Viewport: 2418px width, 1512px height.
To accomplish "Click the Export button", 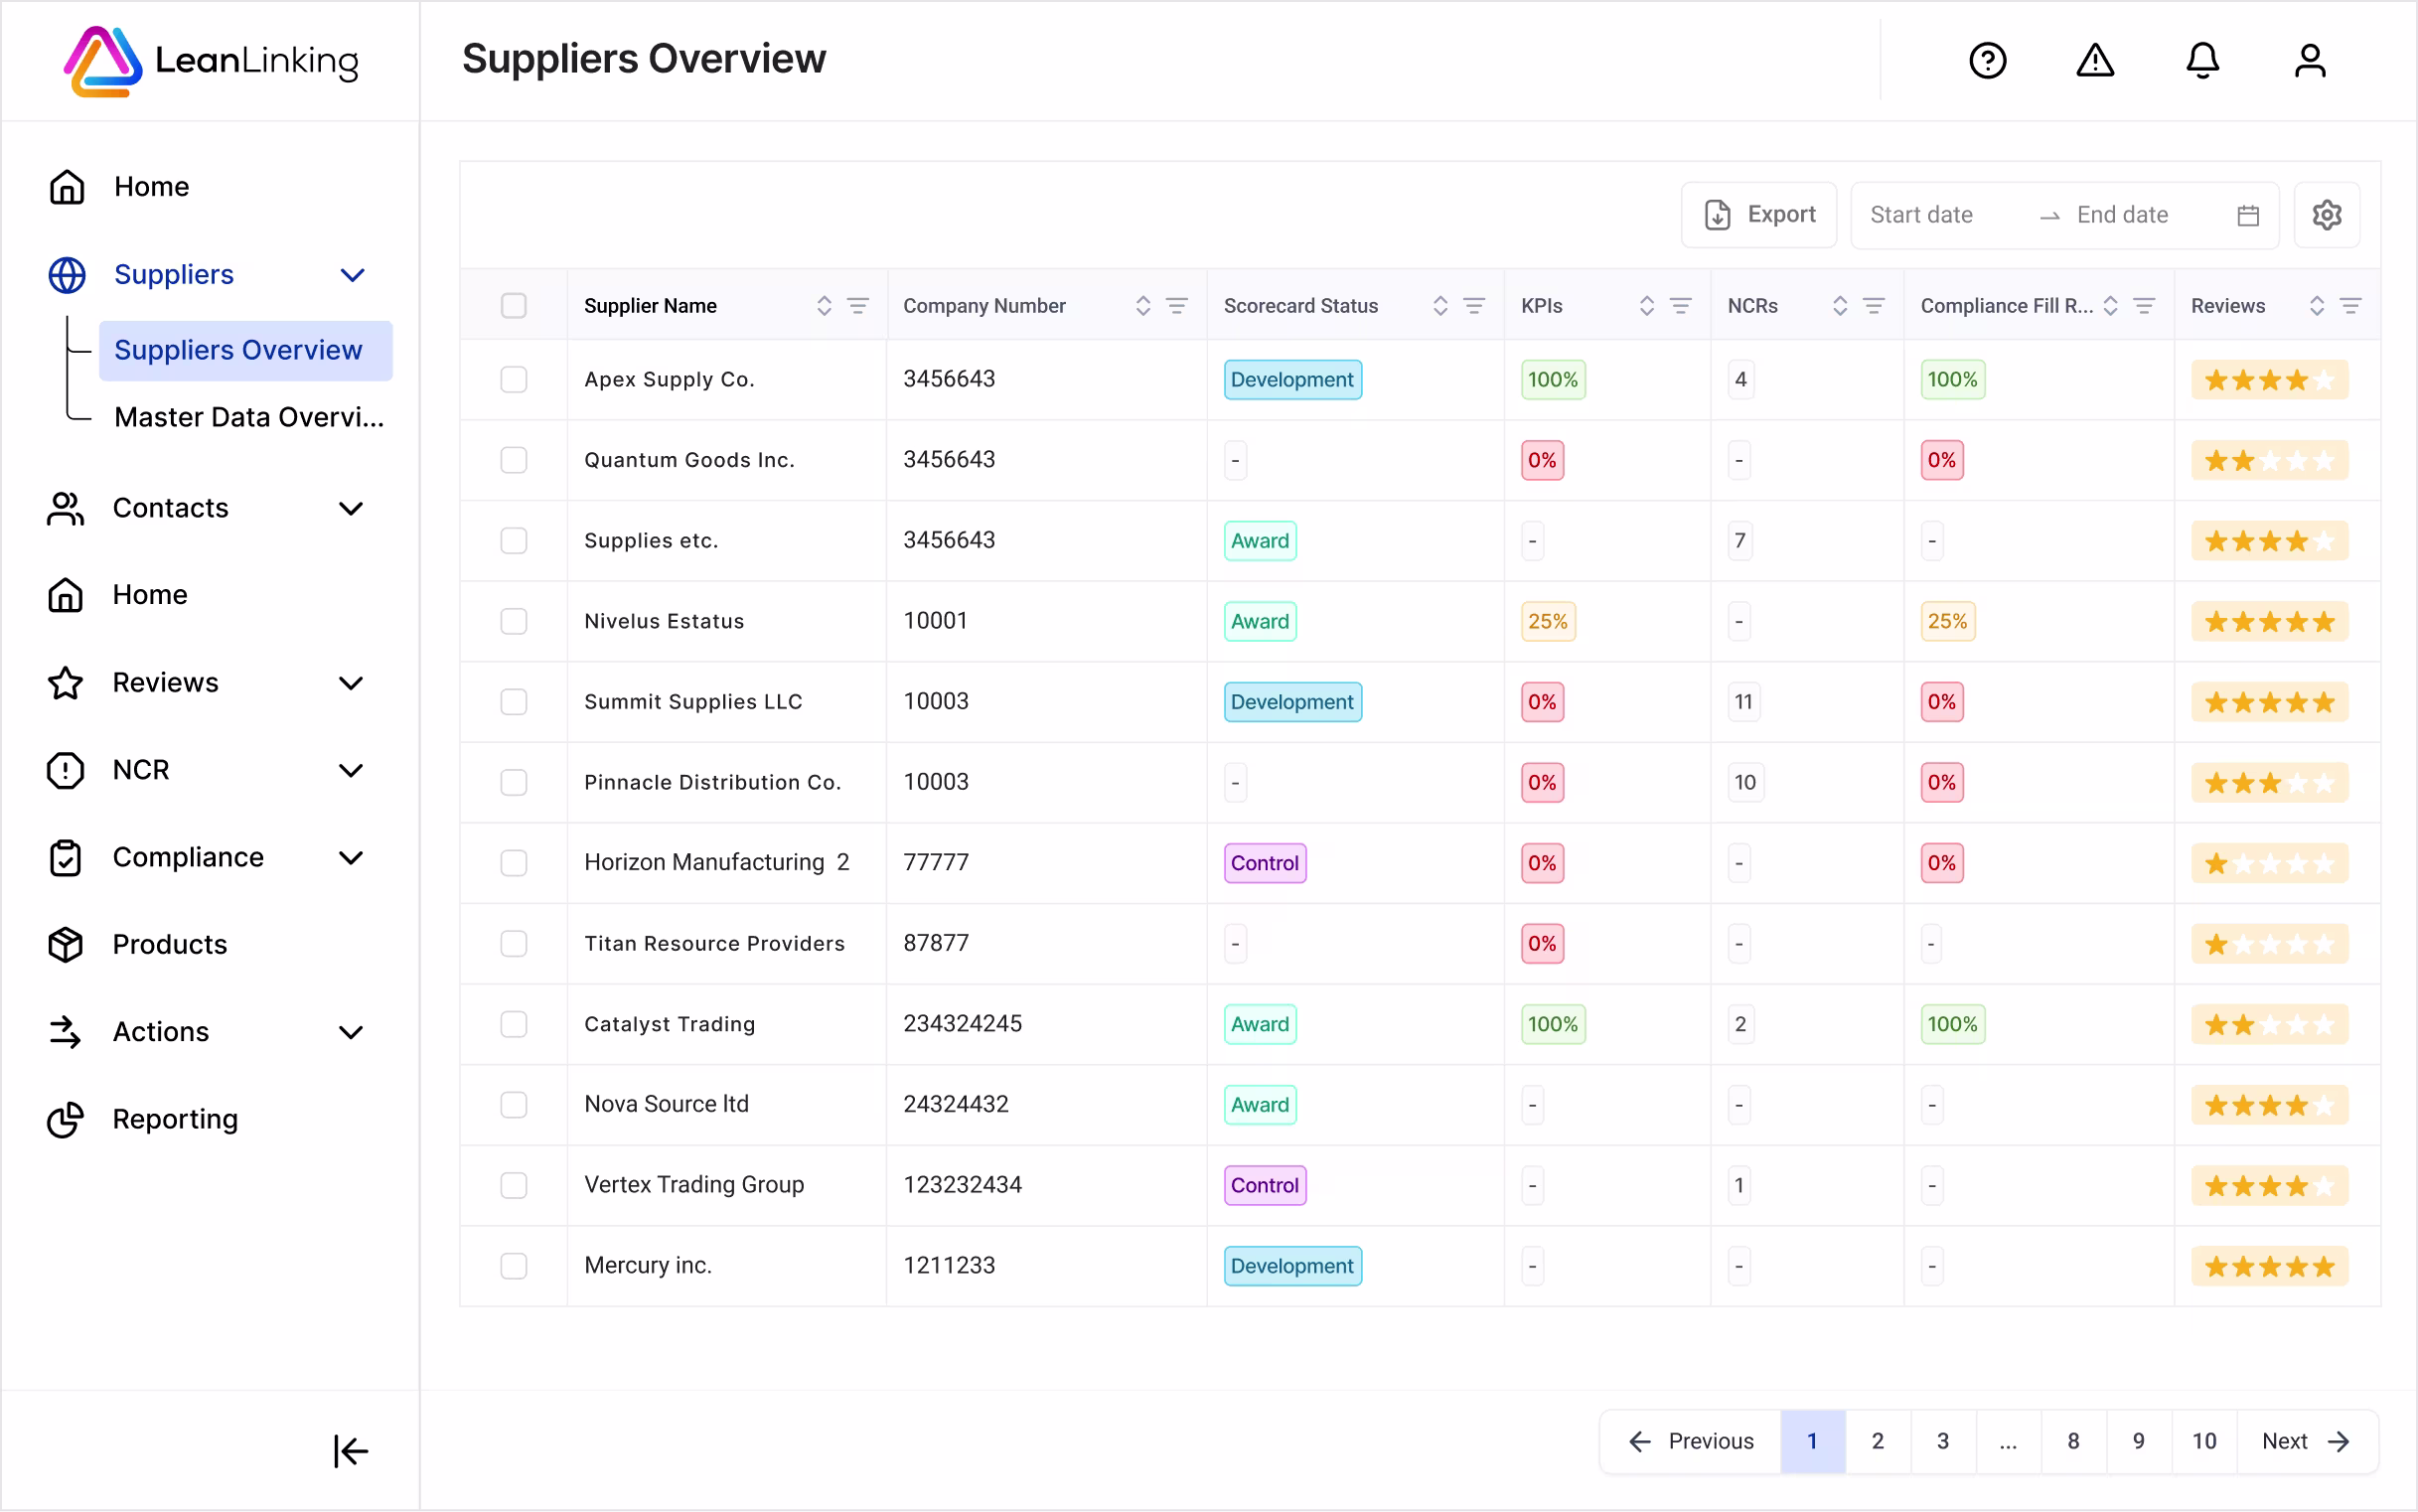I will [x=1758, y=215].
